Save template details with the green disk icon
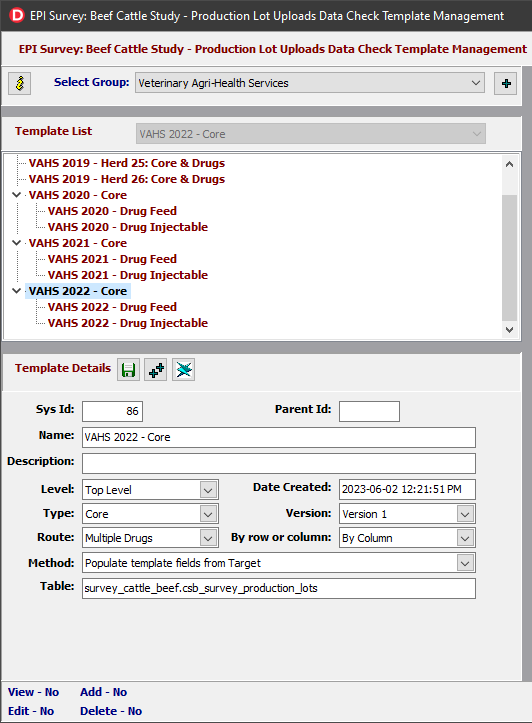 [x=128, y=370]
